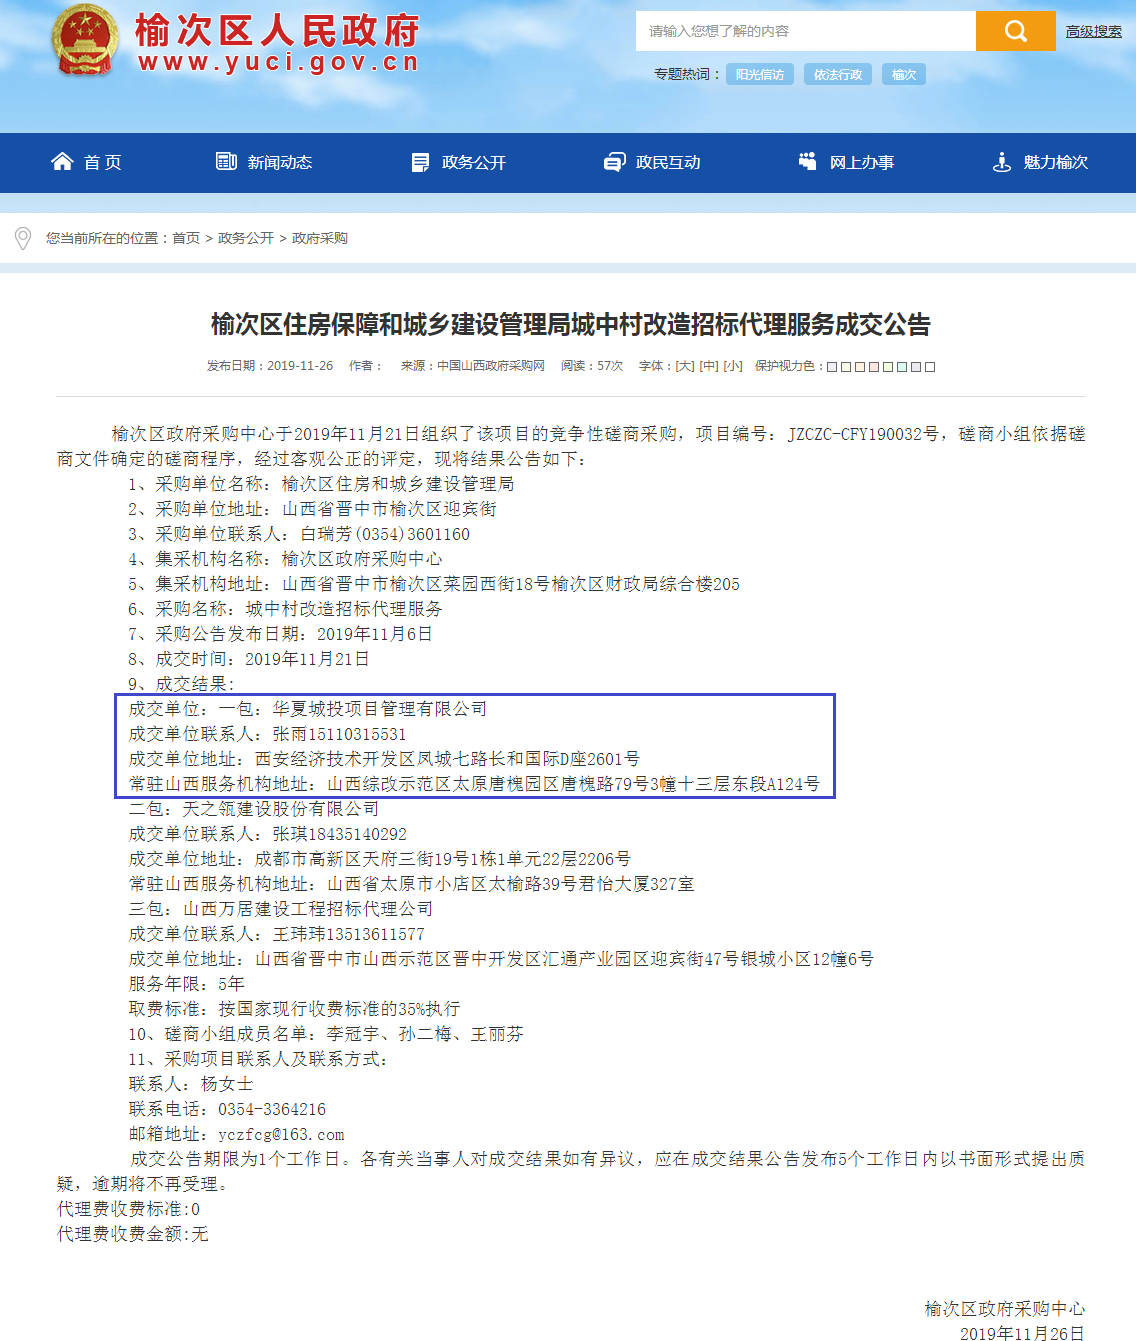
Task: Click the home icon beside 首页
Action: click(62, 162)
